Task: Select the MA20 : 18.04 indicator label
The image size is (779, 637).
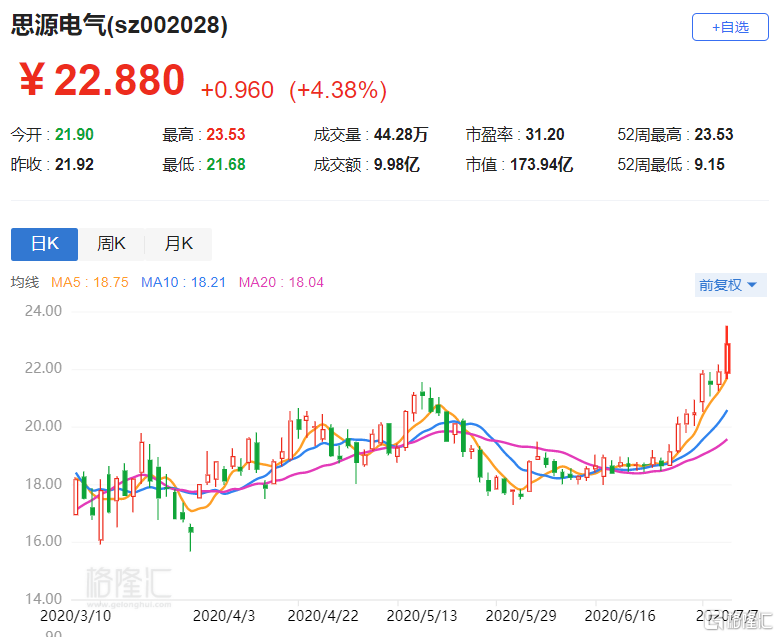Action: pyautogui.click(x=281, y=282)
